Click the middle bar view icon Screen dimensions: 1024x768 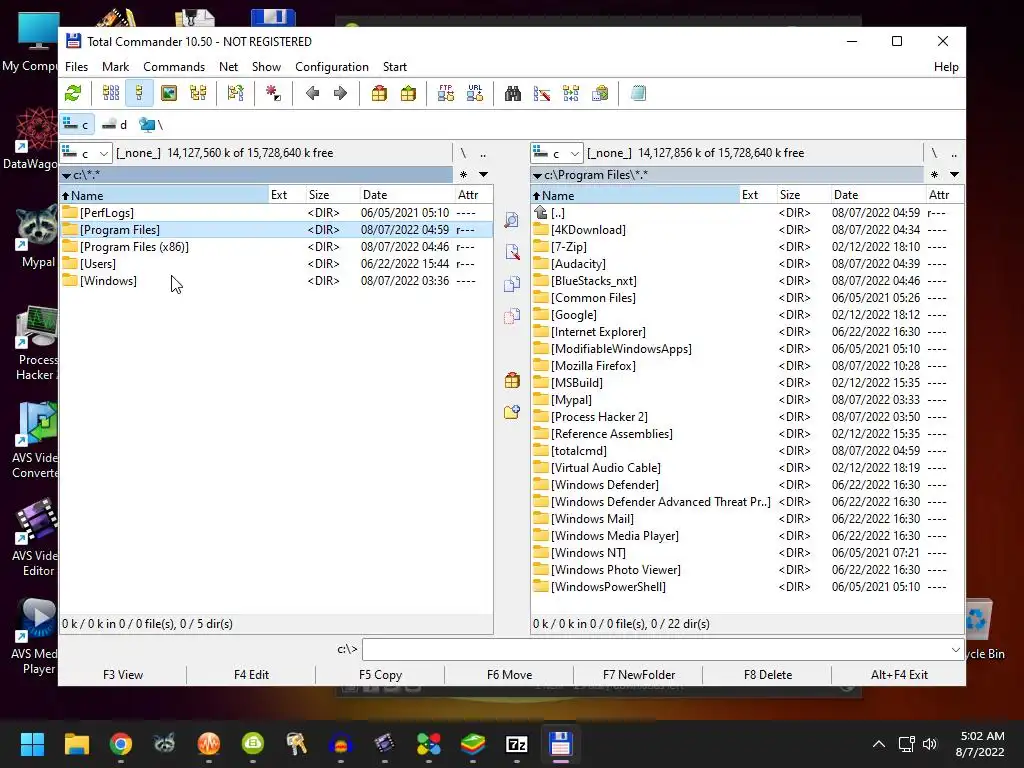click(x=512, y=220)
